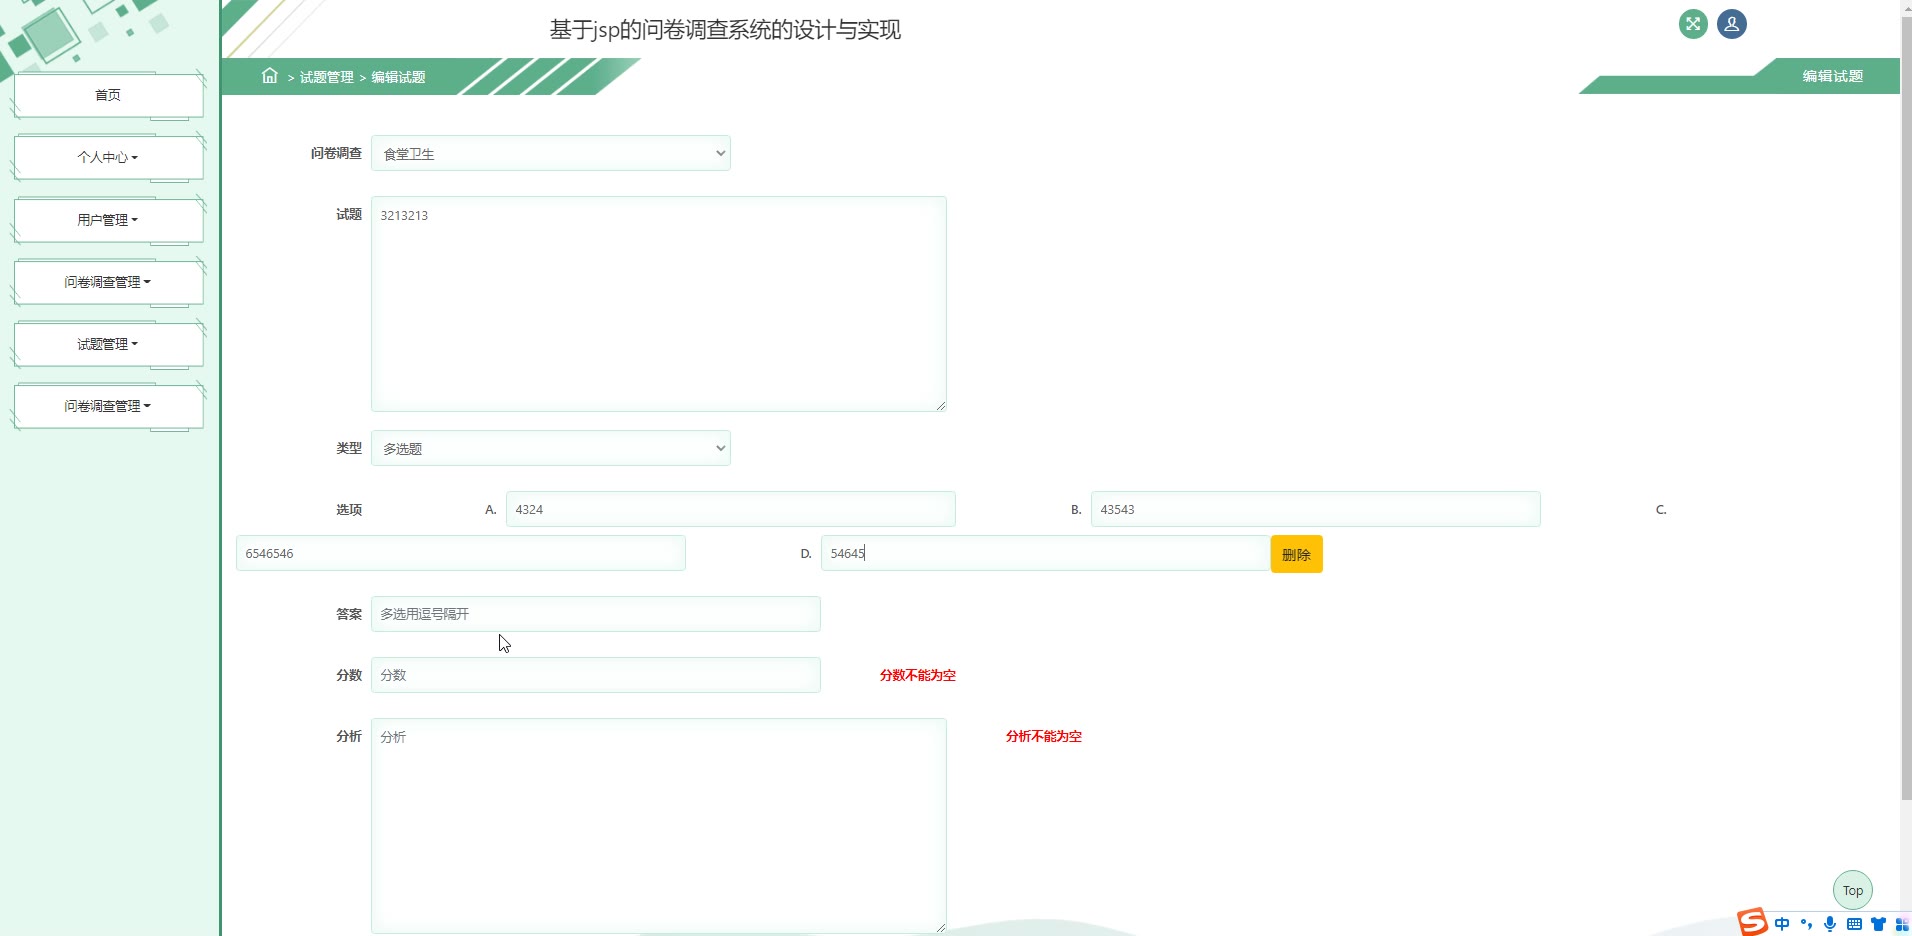Click the 选项 field label
The width and height of the screenshot is (1912, 936).
click(349, 509)
